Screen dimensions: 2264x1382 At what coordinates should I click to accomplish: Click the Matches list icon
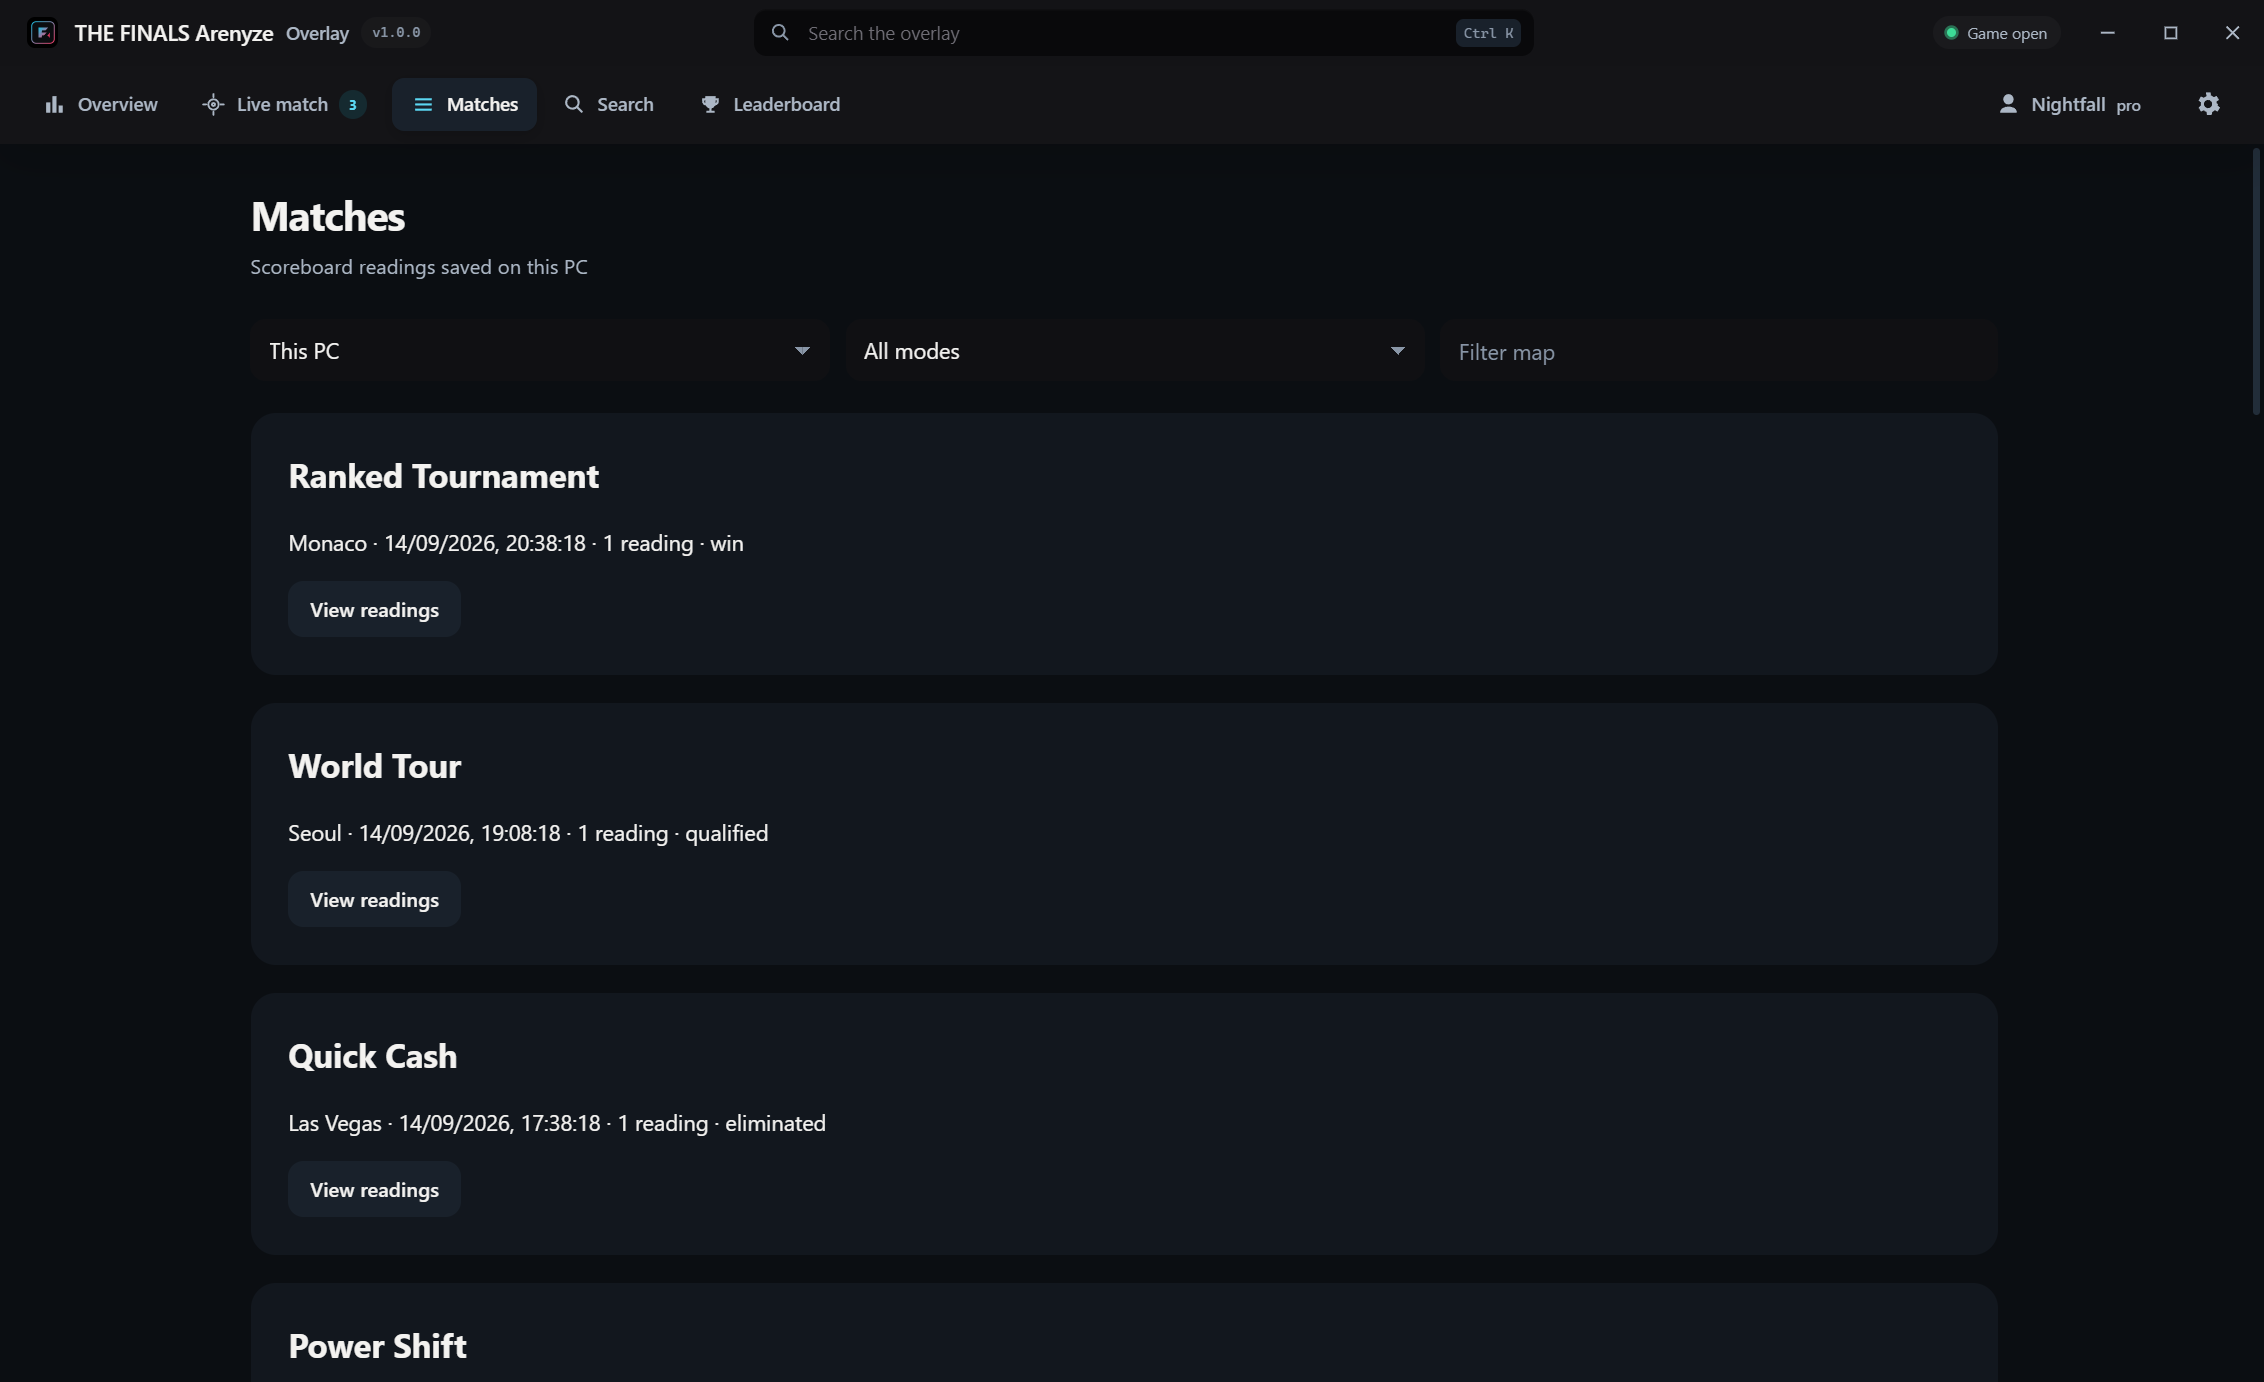[x=423, y=104]
